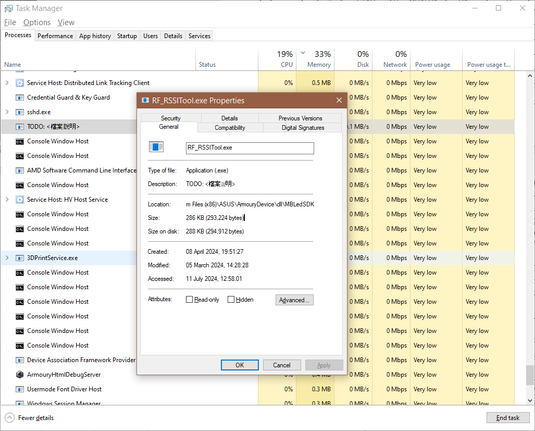Switch to the Performance tab

click(55, 36)
